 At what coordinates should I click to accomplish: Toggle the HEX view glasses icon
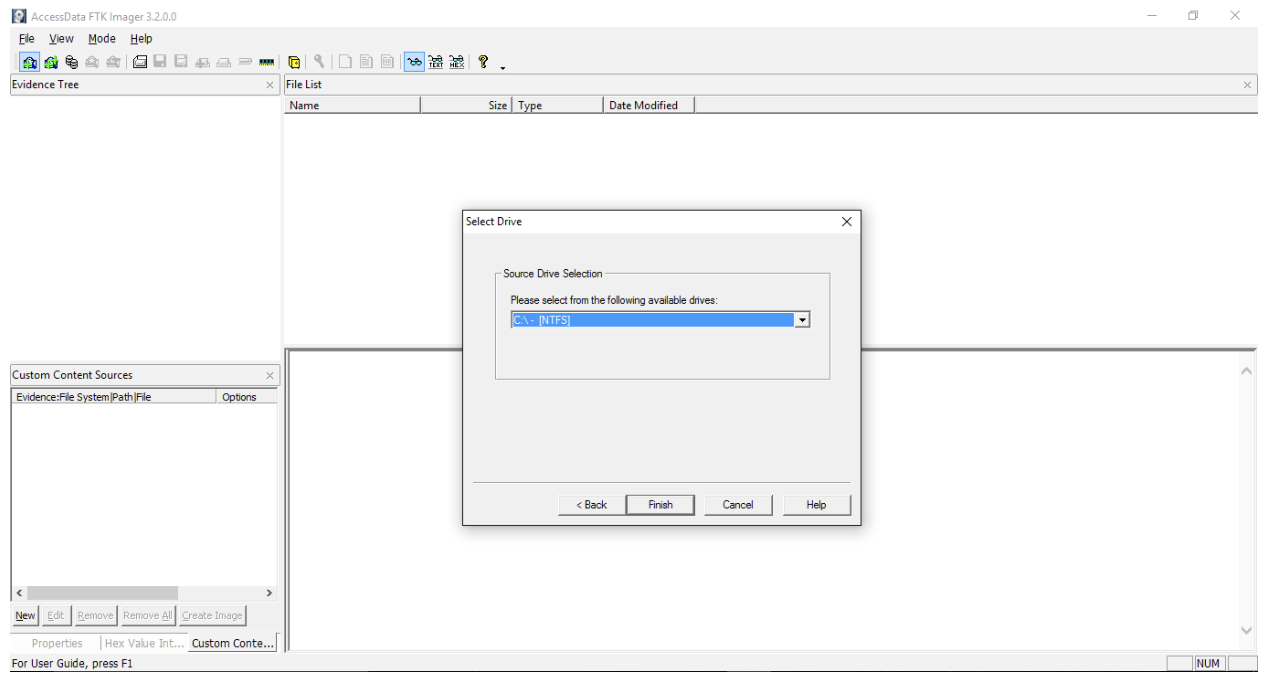[457, 62]
